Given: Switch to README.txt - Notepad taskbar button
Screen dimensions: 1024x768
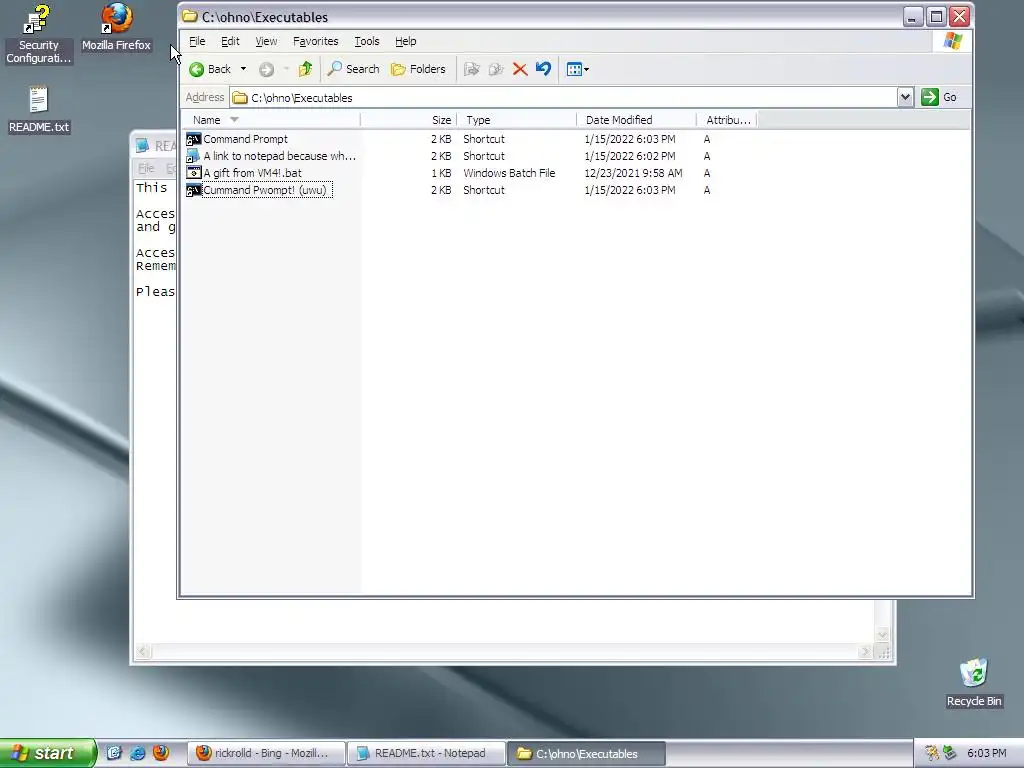Looking at the screenshot, I should pos(426,753).
